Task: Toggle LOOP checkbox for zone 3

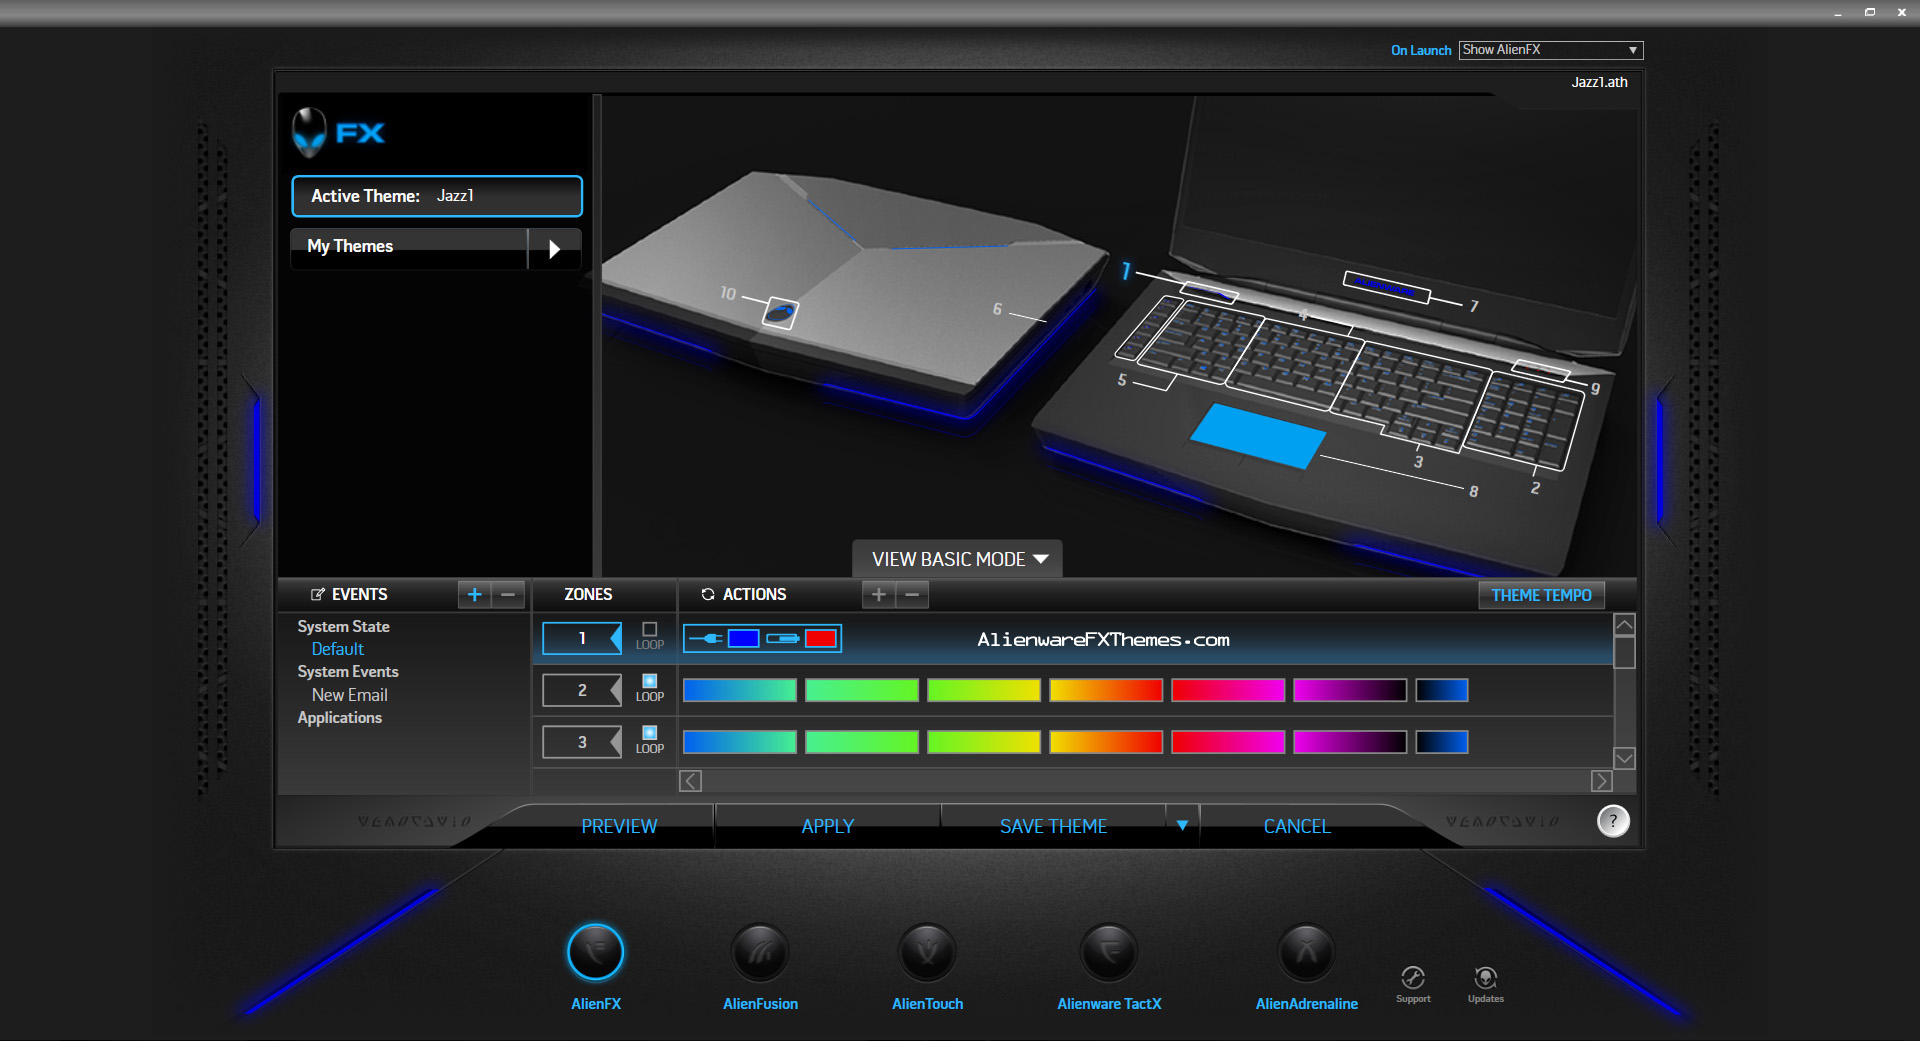Action: pos(650,733)
